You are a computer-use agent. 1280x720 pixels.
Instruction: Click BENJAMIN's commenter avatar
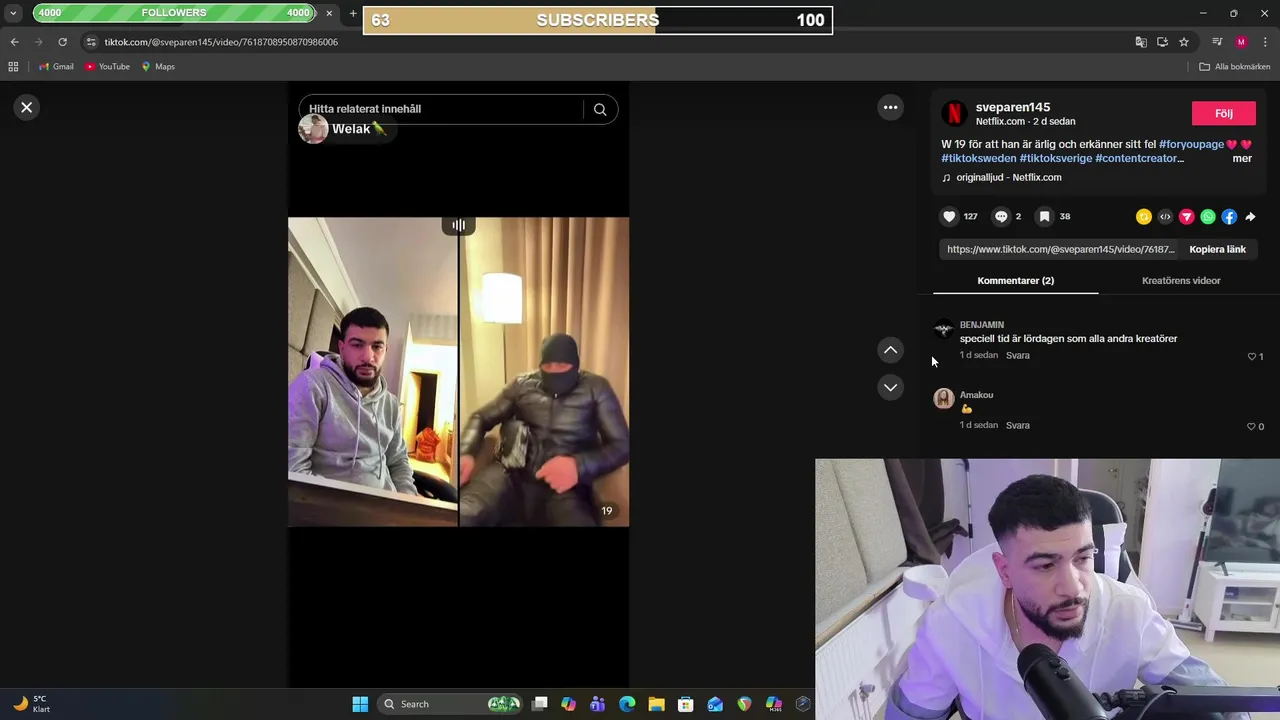point(944,329)
